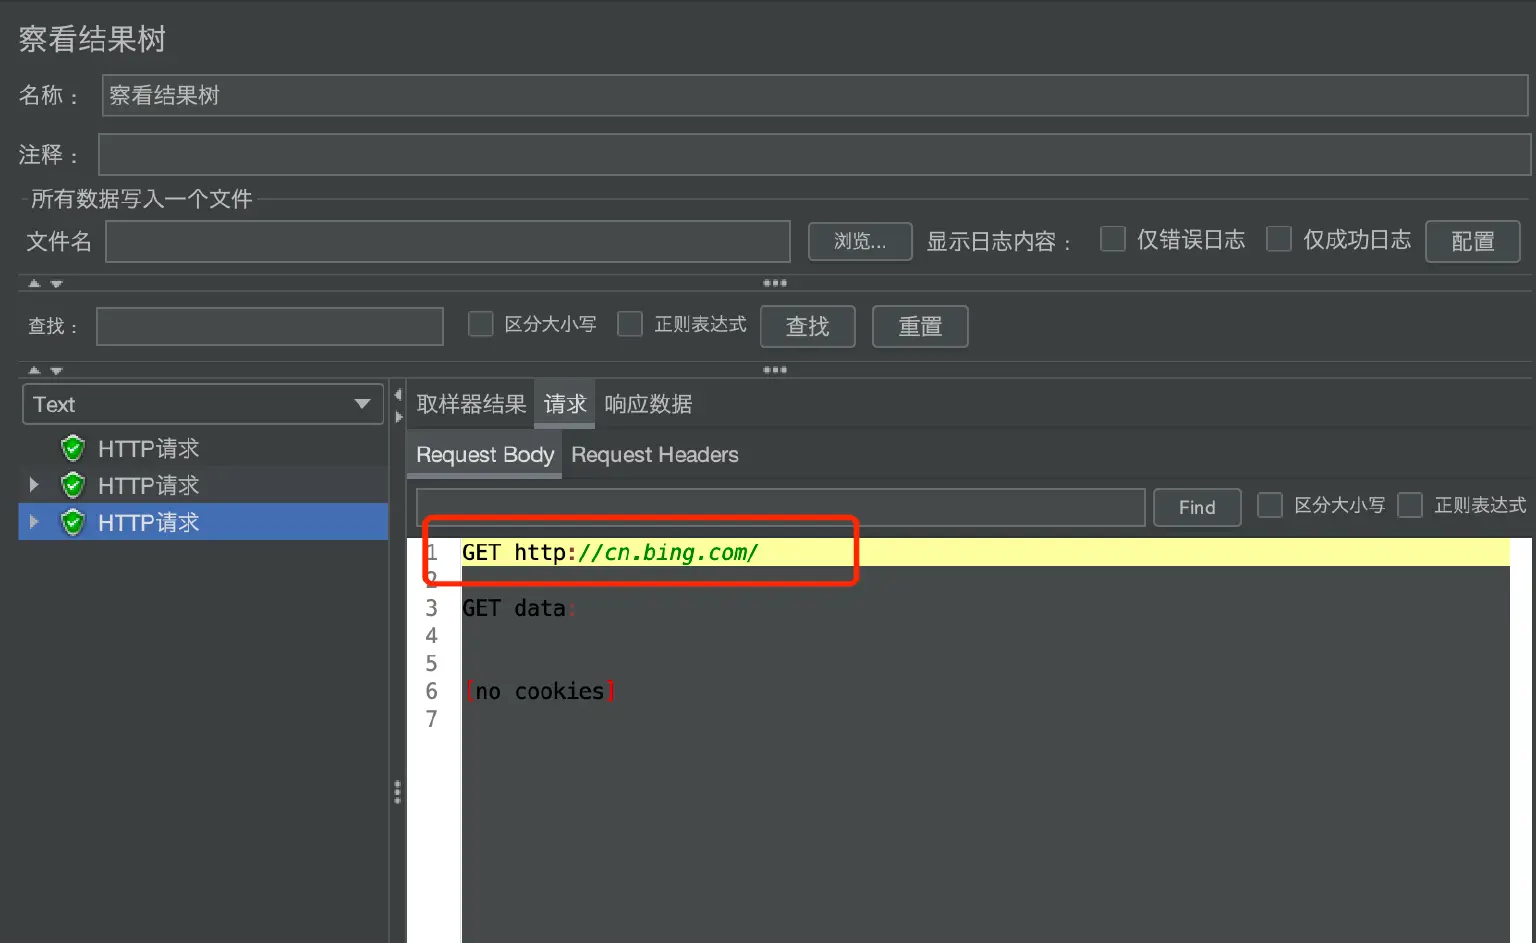
Task: Click the Find button
Action: [1197, 507]
